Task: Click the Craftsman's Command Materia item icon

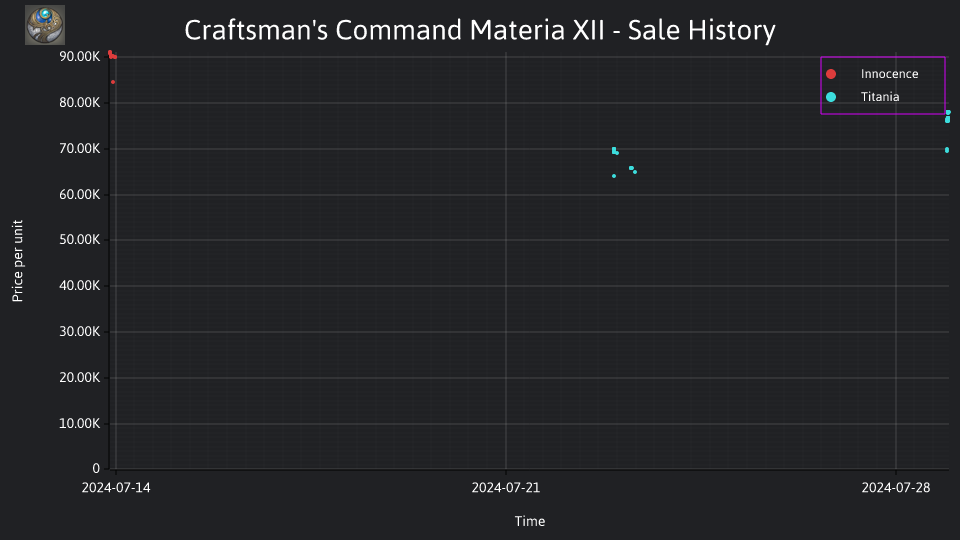Action: click(x=45, y=25)
